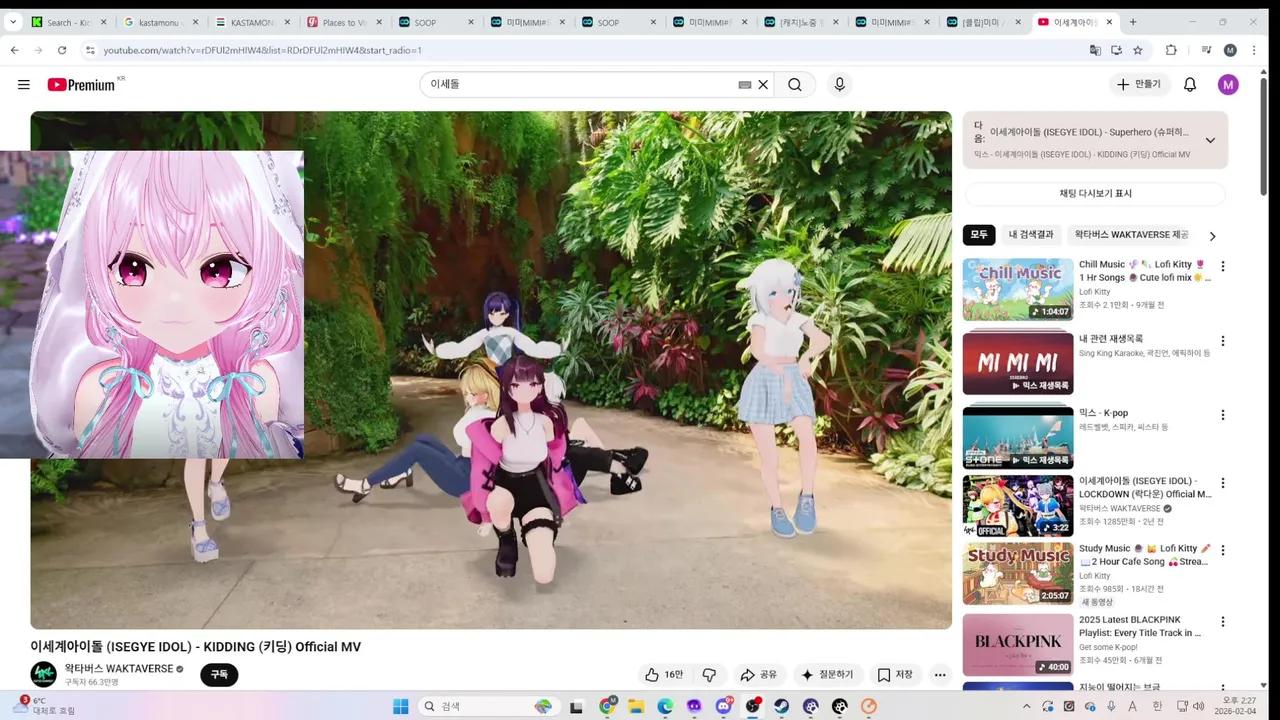1280x720 pixels.
Task: Open options for 2025 Latest BLACKPINK playlist
Action: [x=1222, y=622]
